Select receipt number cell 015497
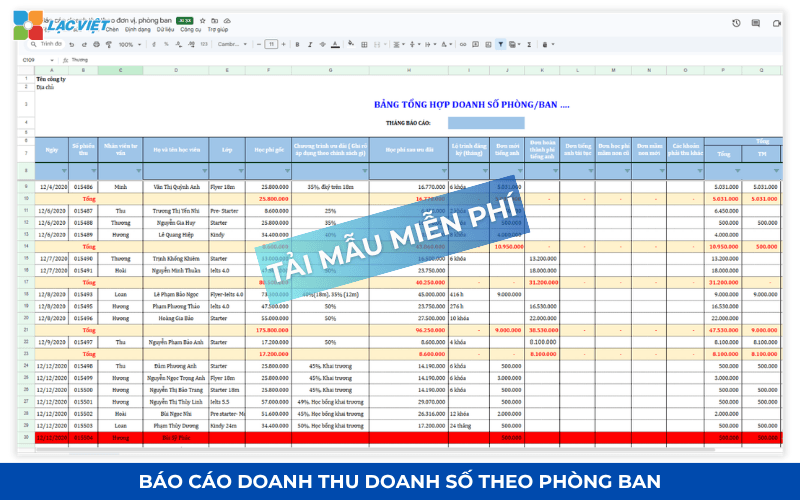The image size is (800, 500). (x=83, y=342)
